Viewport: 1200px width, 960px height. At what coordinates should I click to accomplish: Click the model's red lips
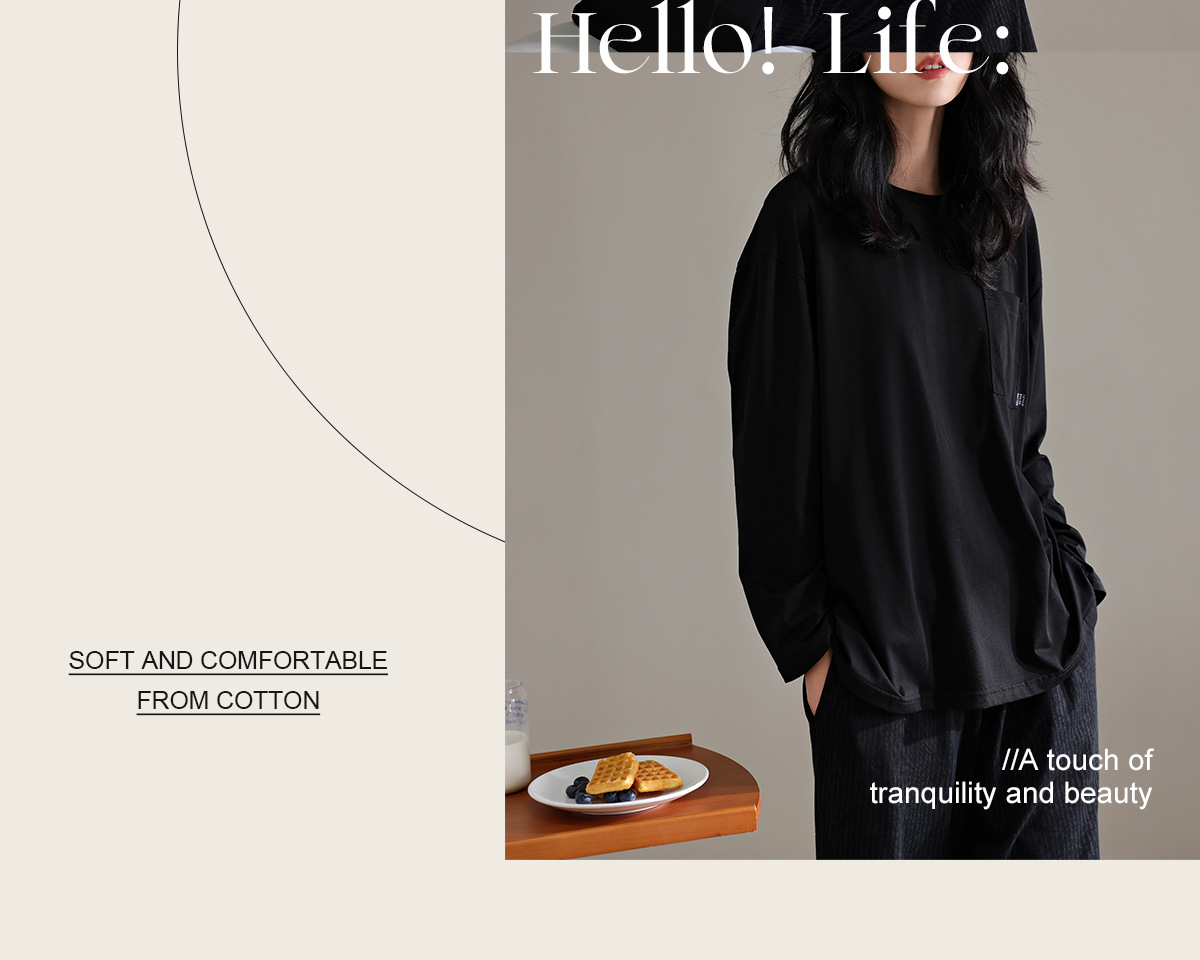pyautogui.click(x=932, y=67)
